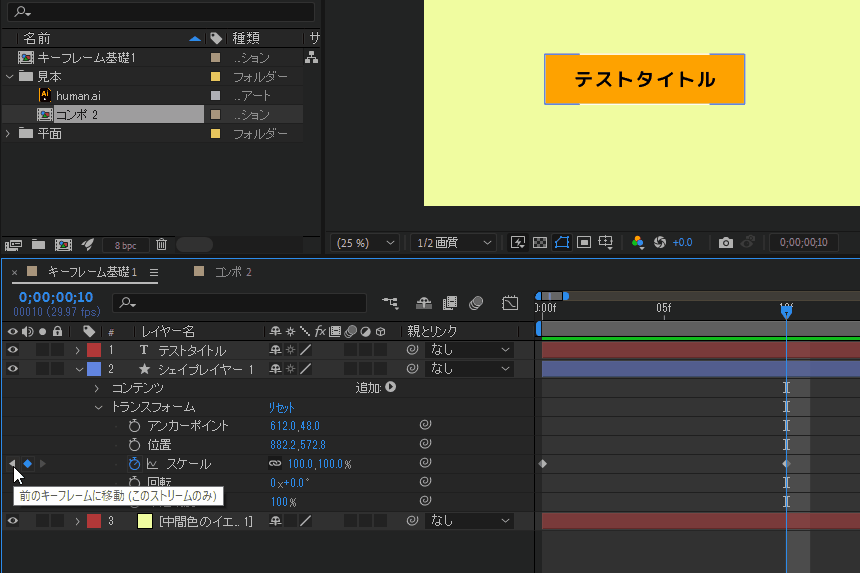The height and width of the screenshot is (573, 860).
Task: Collapse シェイプレイヤー 1 layer properties
Action: tap(79, 369)
